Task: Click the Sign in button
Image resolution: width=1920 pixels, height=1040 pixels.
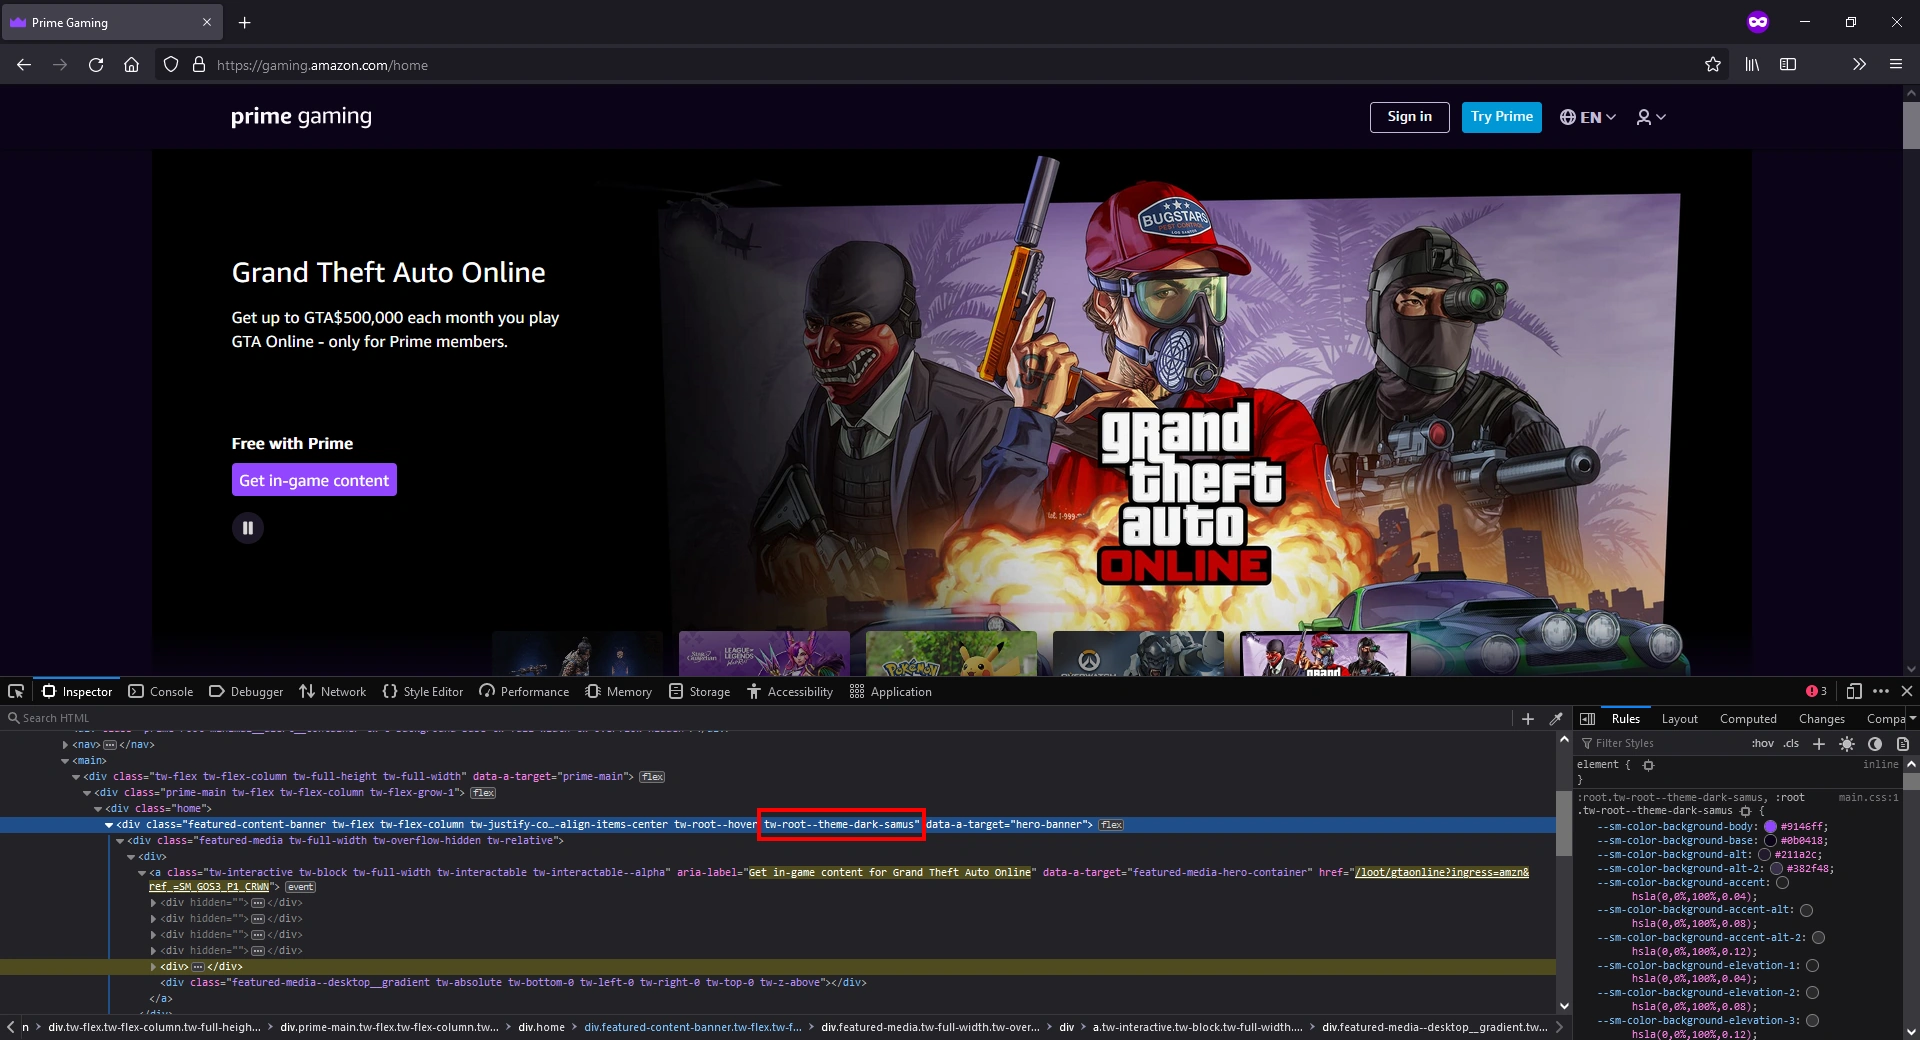Action: click(x=1409, y=117)
